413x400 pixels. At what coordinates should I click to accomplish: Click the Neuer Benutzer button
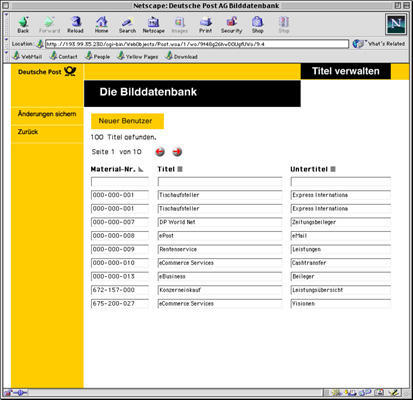click(x=127, y=121)
